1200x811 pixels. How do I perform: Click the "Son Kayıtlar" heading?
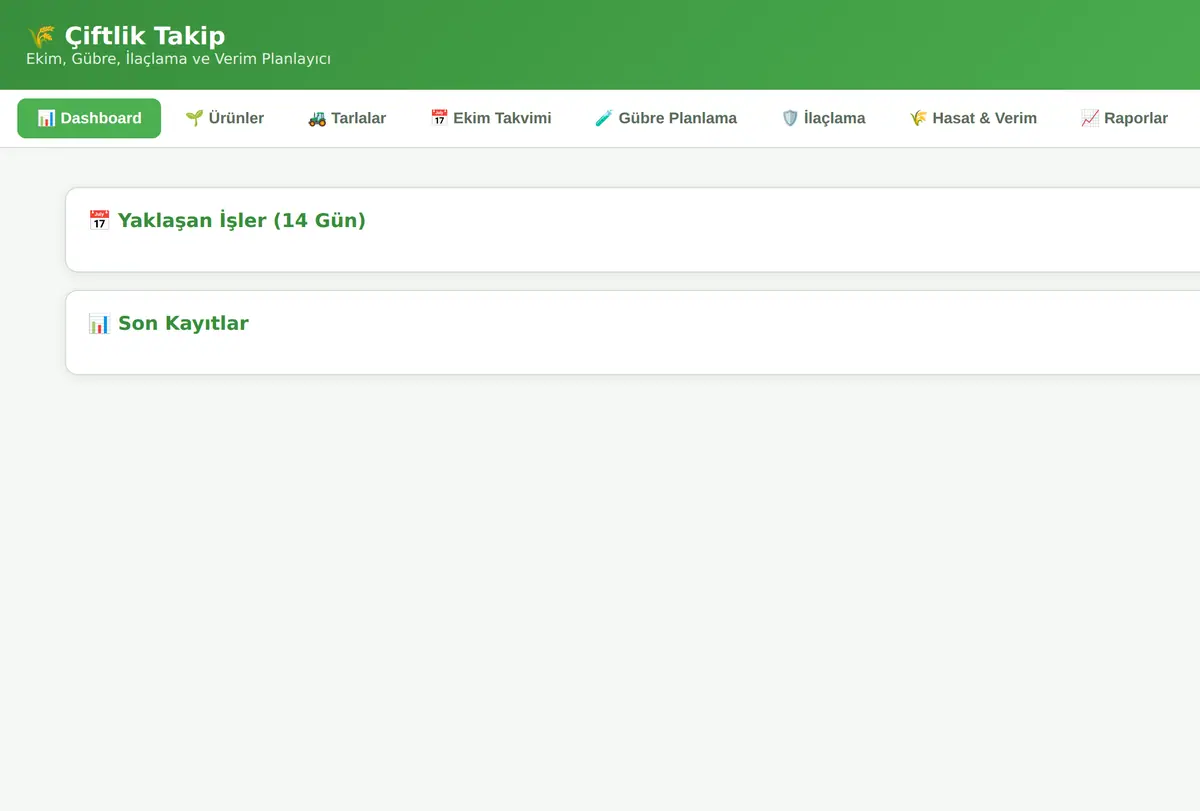click(x=168, y=323)
